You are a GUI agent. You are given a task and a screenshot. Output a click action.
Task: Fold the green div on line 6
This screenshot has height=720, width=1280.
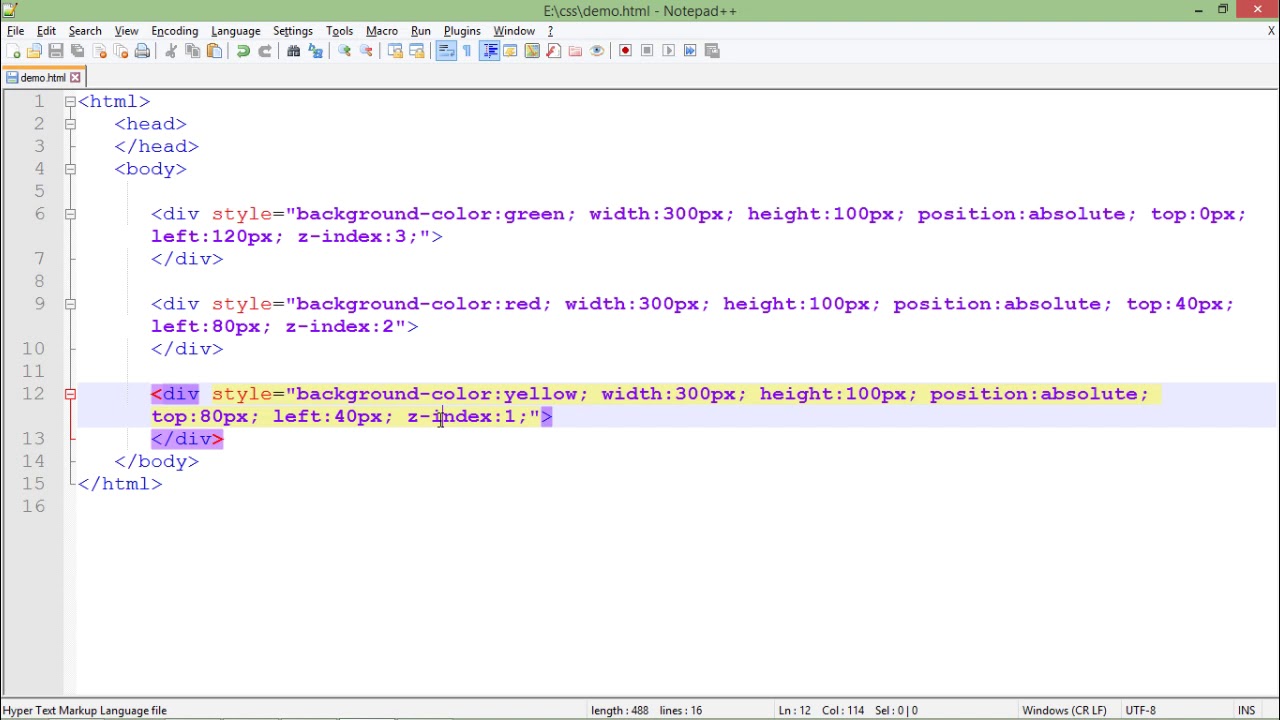(70, 214)
